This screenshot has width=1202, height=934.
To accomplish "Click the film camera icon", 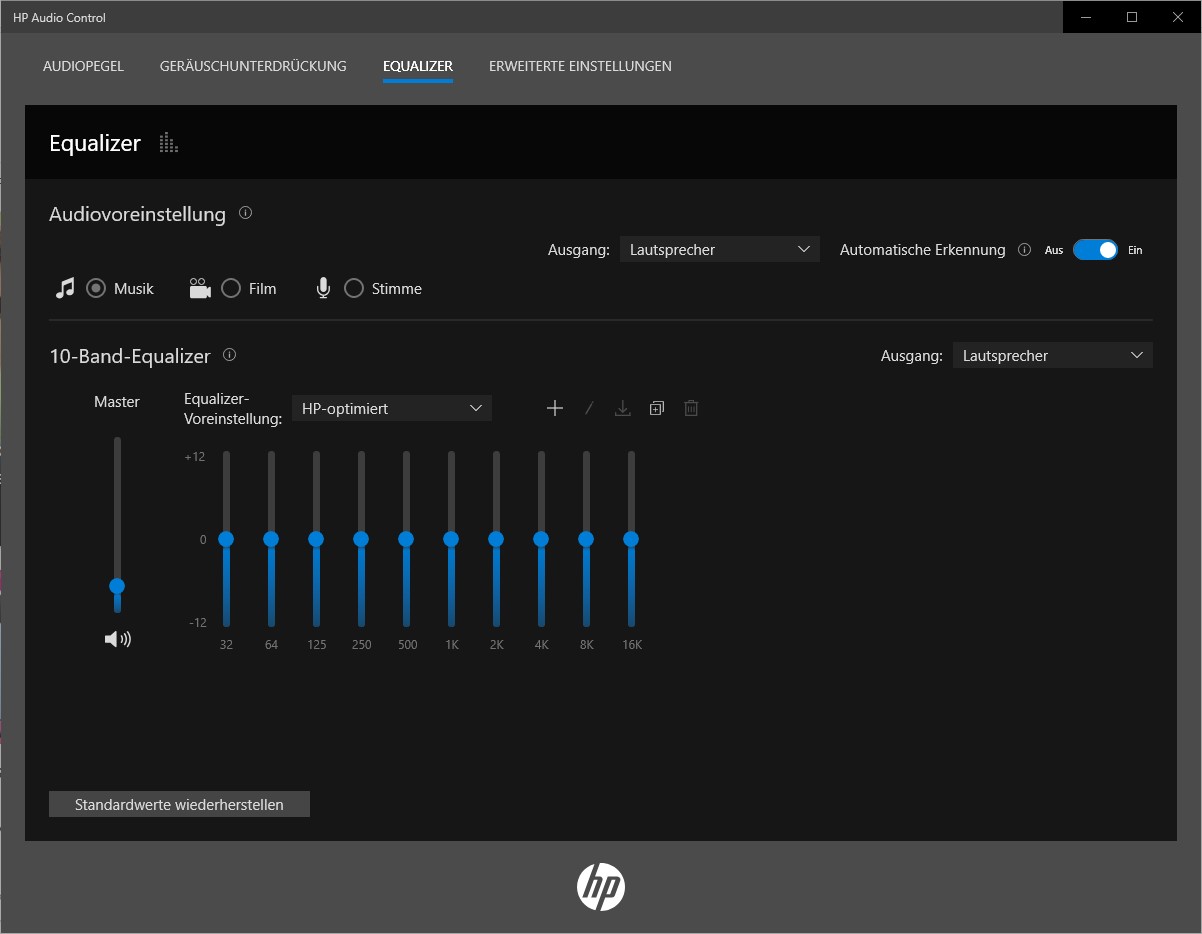I will pos(200,288).
